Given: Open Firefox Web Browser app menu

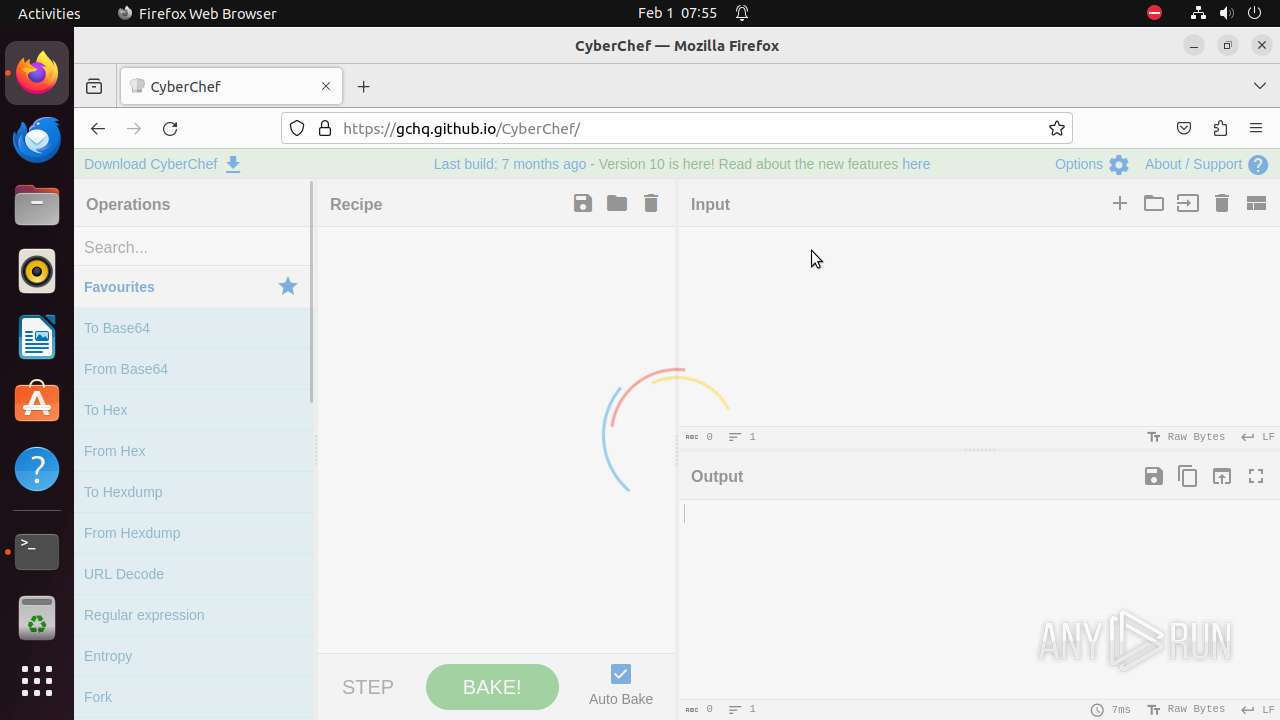Looking at the screenshot, I should click(197, 13).
